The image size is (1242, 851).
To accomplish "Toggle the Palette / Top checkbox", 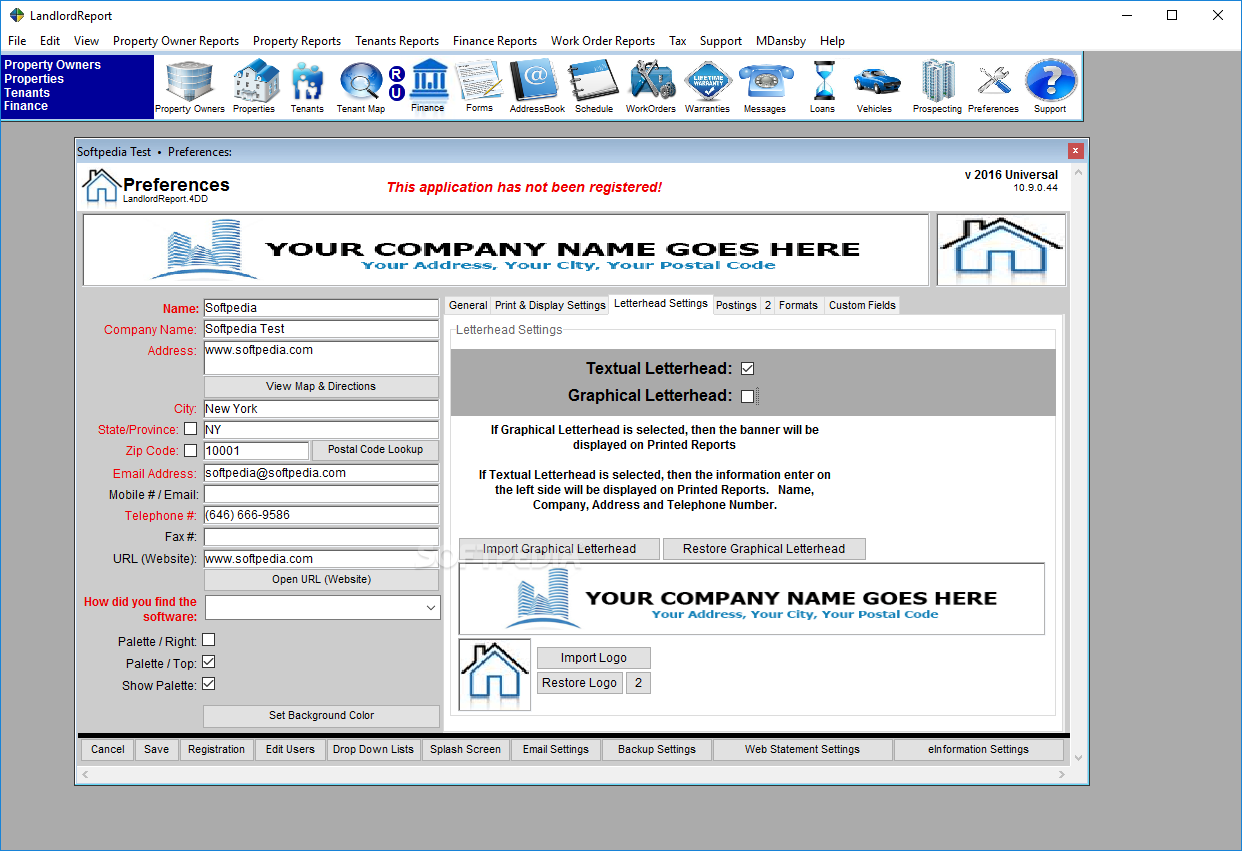I will point(209,662).
